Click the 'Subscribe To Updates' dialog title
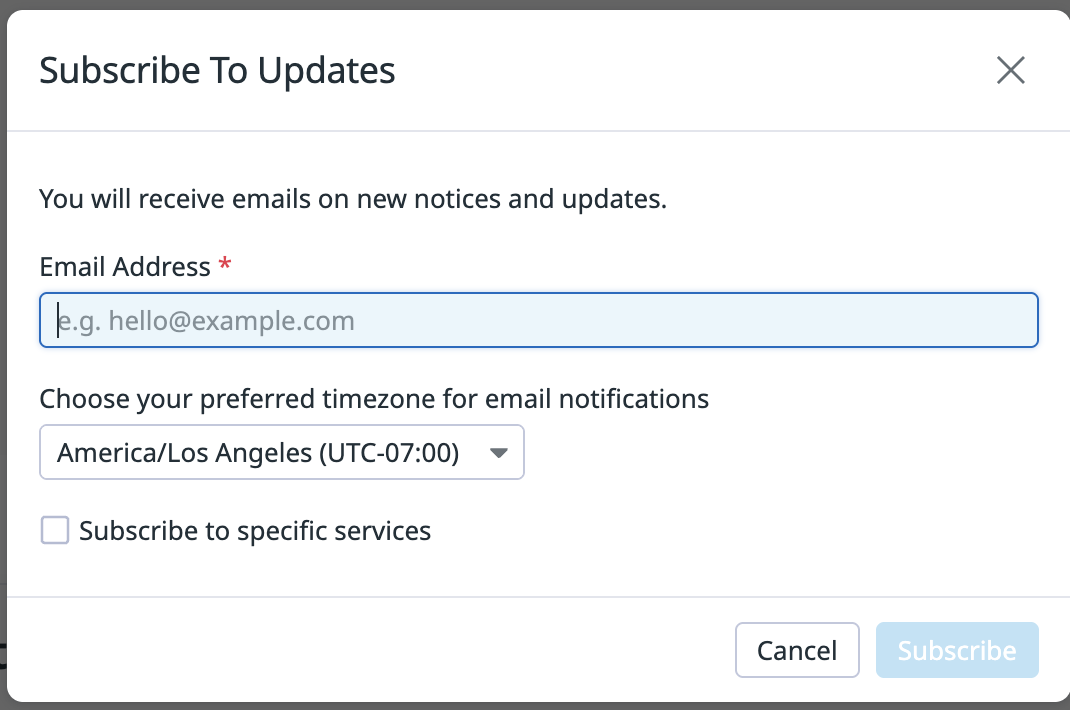This screenshot has height=710, width=1070. click(217, 71)
